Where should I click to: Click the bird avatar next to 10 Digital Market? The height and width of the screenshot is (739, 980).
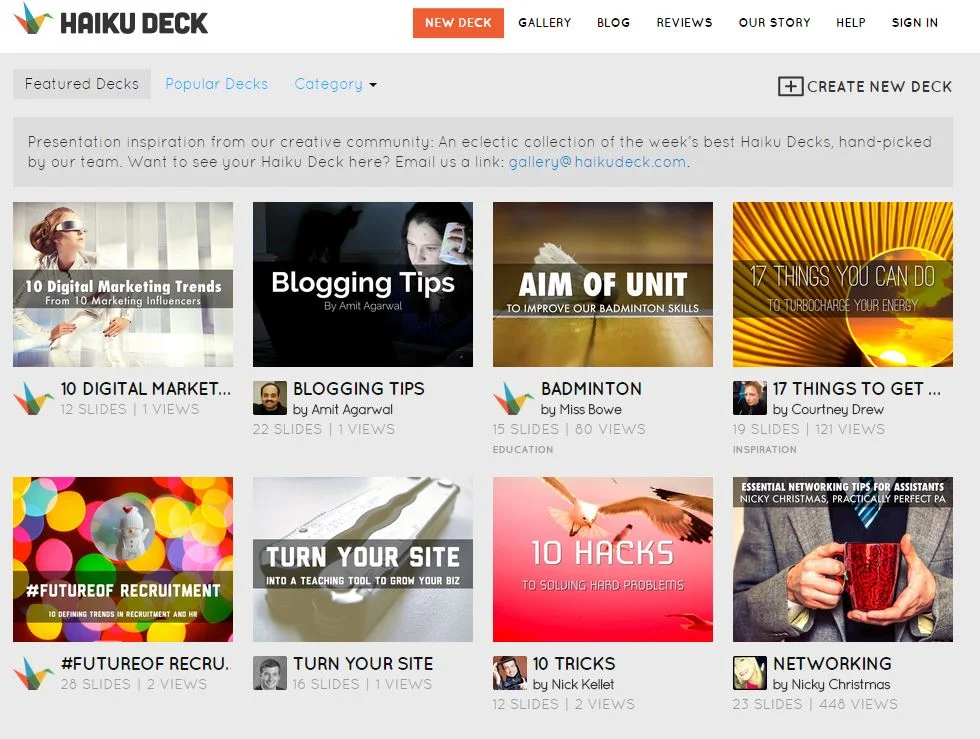click(33, 398)
